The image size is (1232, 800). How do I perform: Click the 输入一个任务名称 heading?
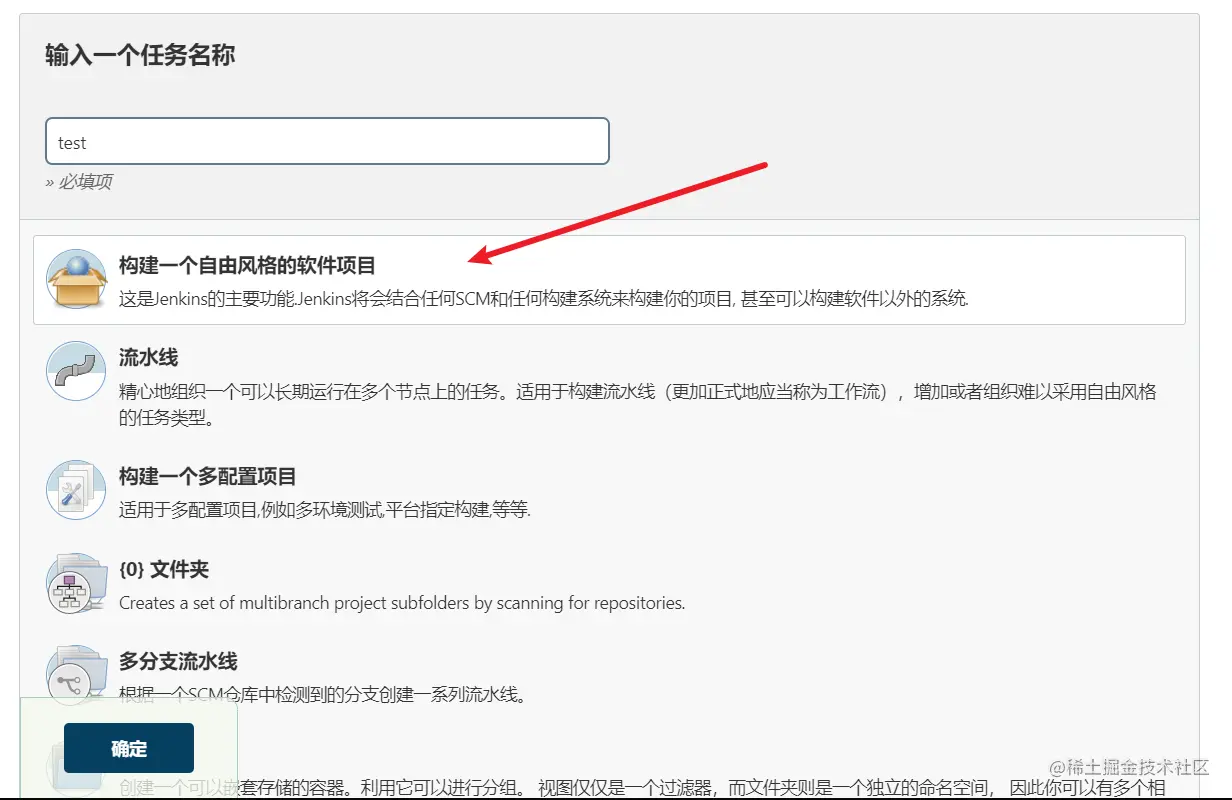tap(140, 55)
